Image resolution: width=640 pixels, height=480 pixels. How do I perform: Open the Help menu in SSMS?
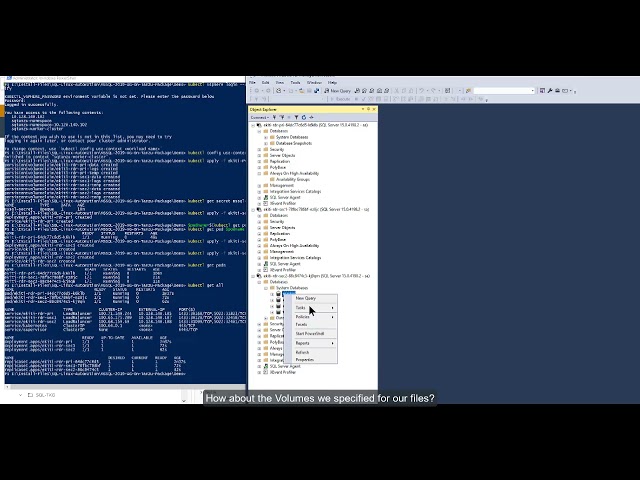tap(332, 82)
